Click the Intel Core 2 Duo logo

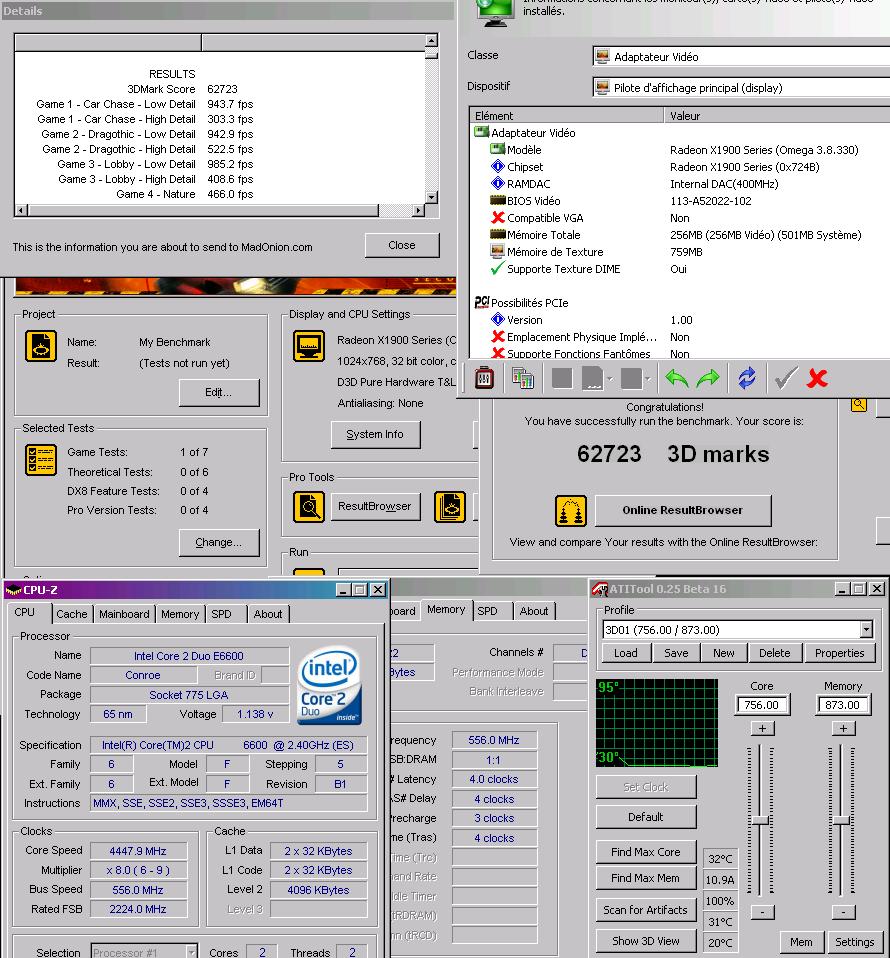(x=329, y=686)
